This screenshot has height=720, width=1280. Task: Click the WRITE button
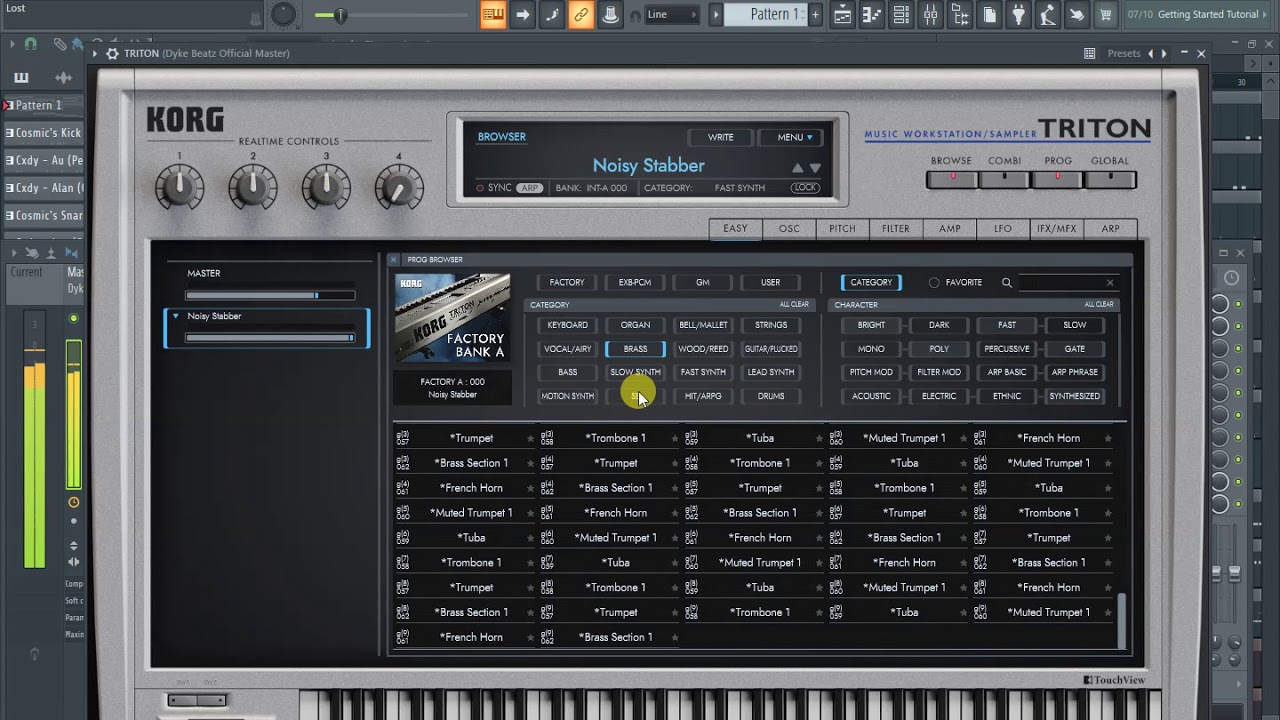tap(721, 137)
